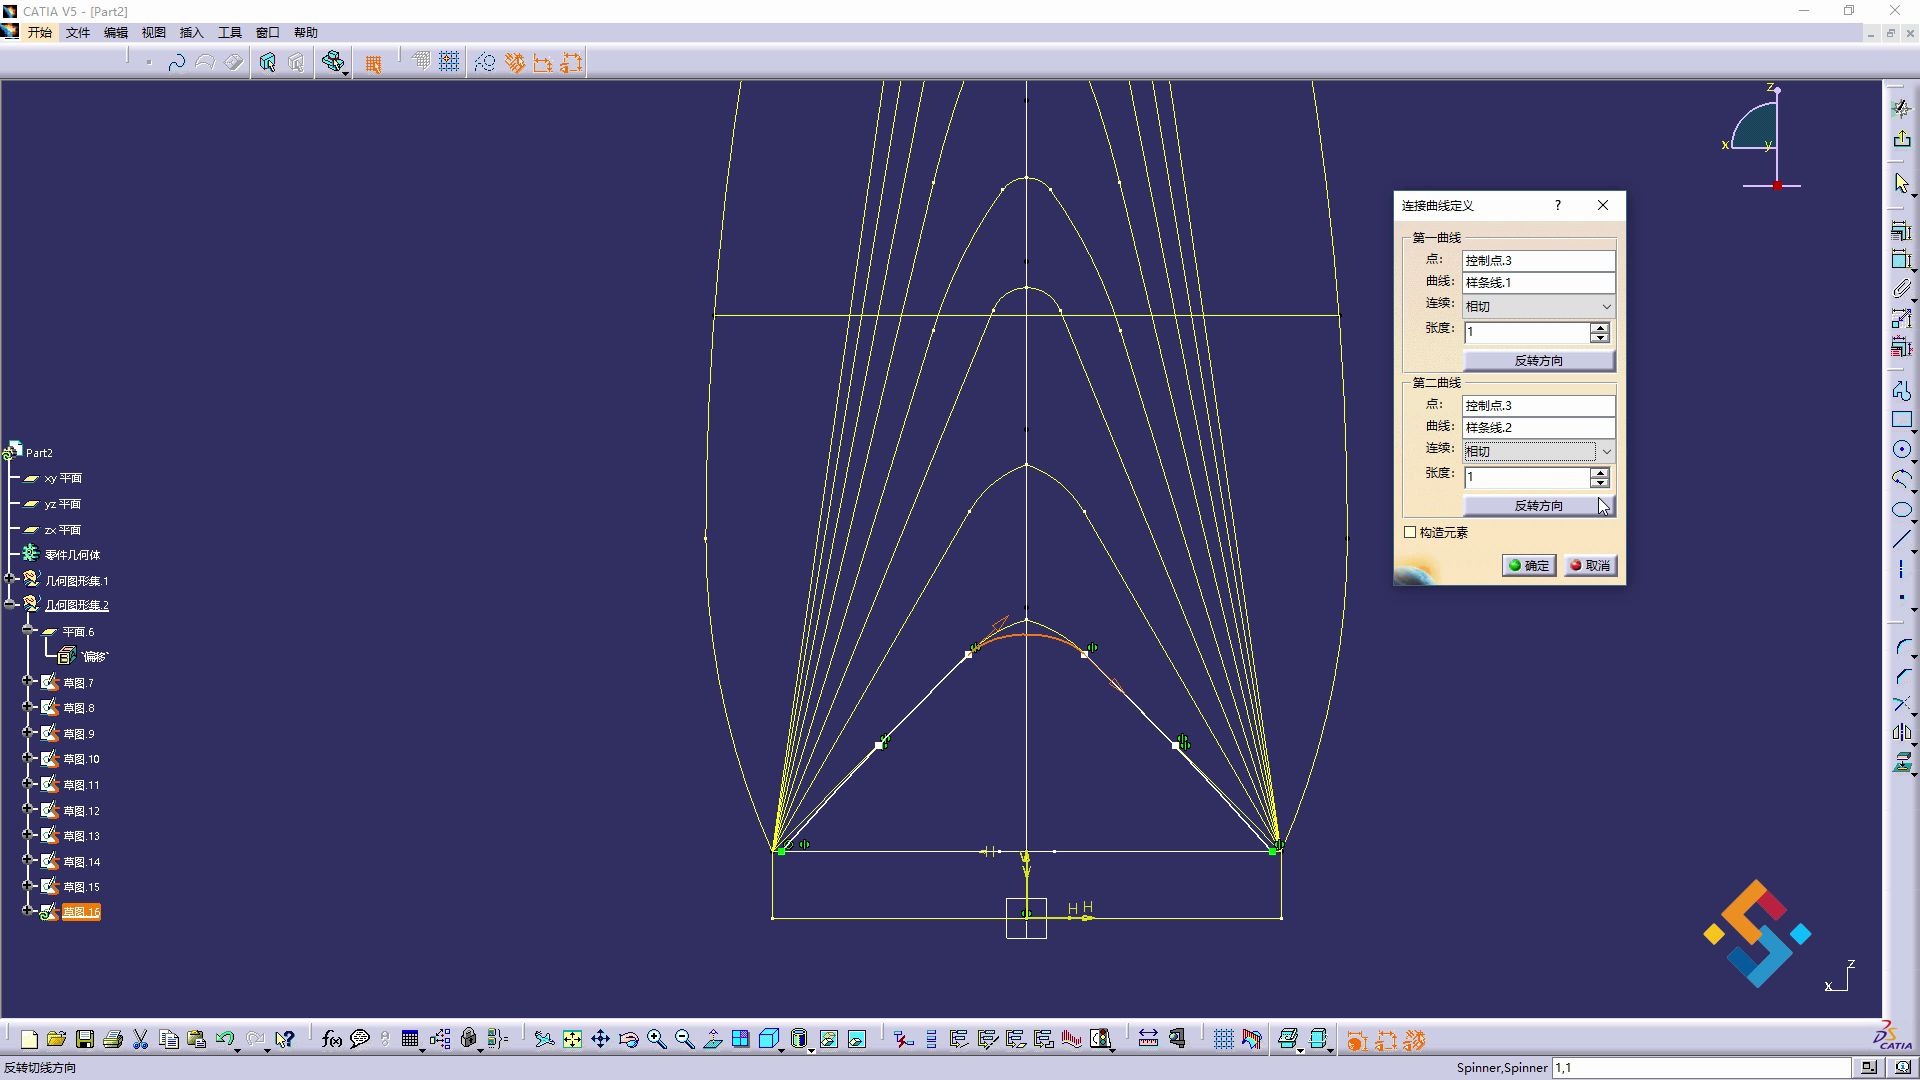
Task: Increase first curve 张度 with up arrow
Action: tap(1600, 327)
